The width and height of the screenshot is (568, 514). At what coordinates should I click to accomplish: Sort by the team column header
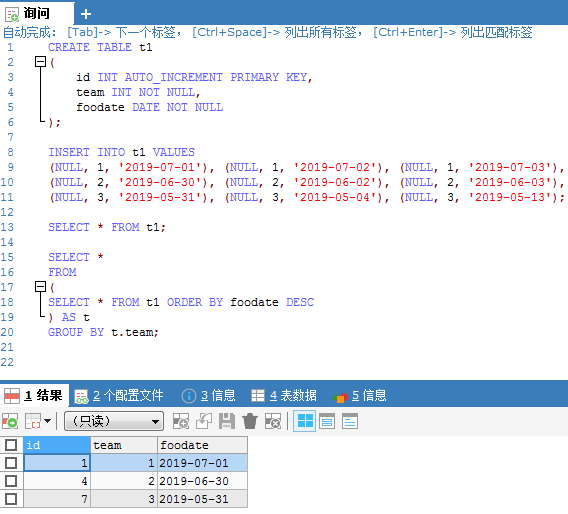point(124,445)
